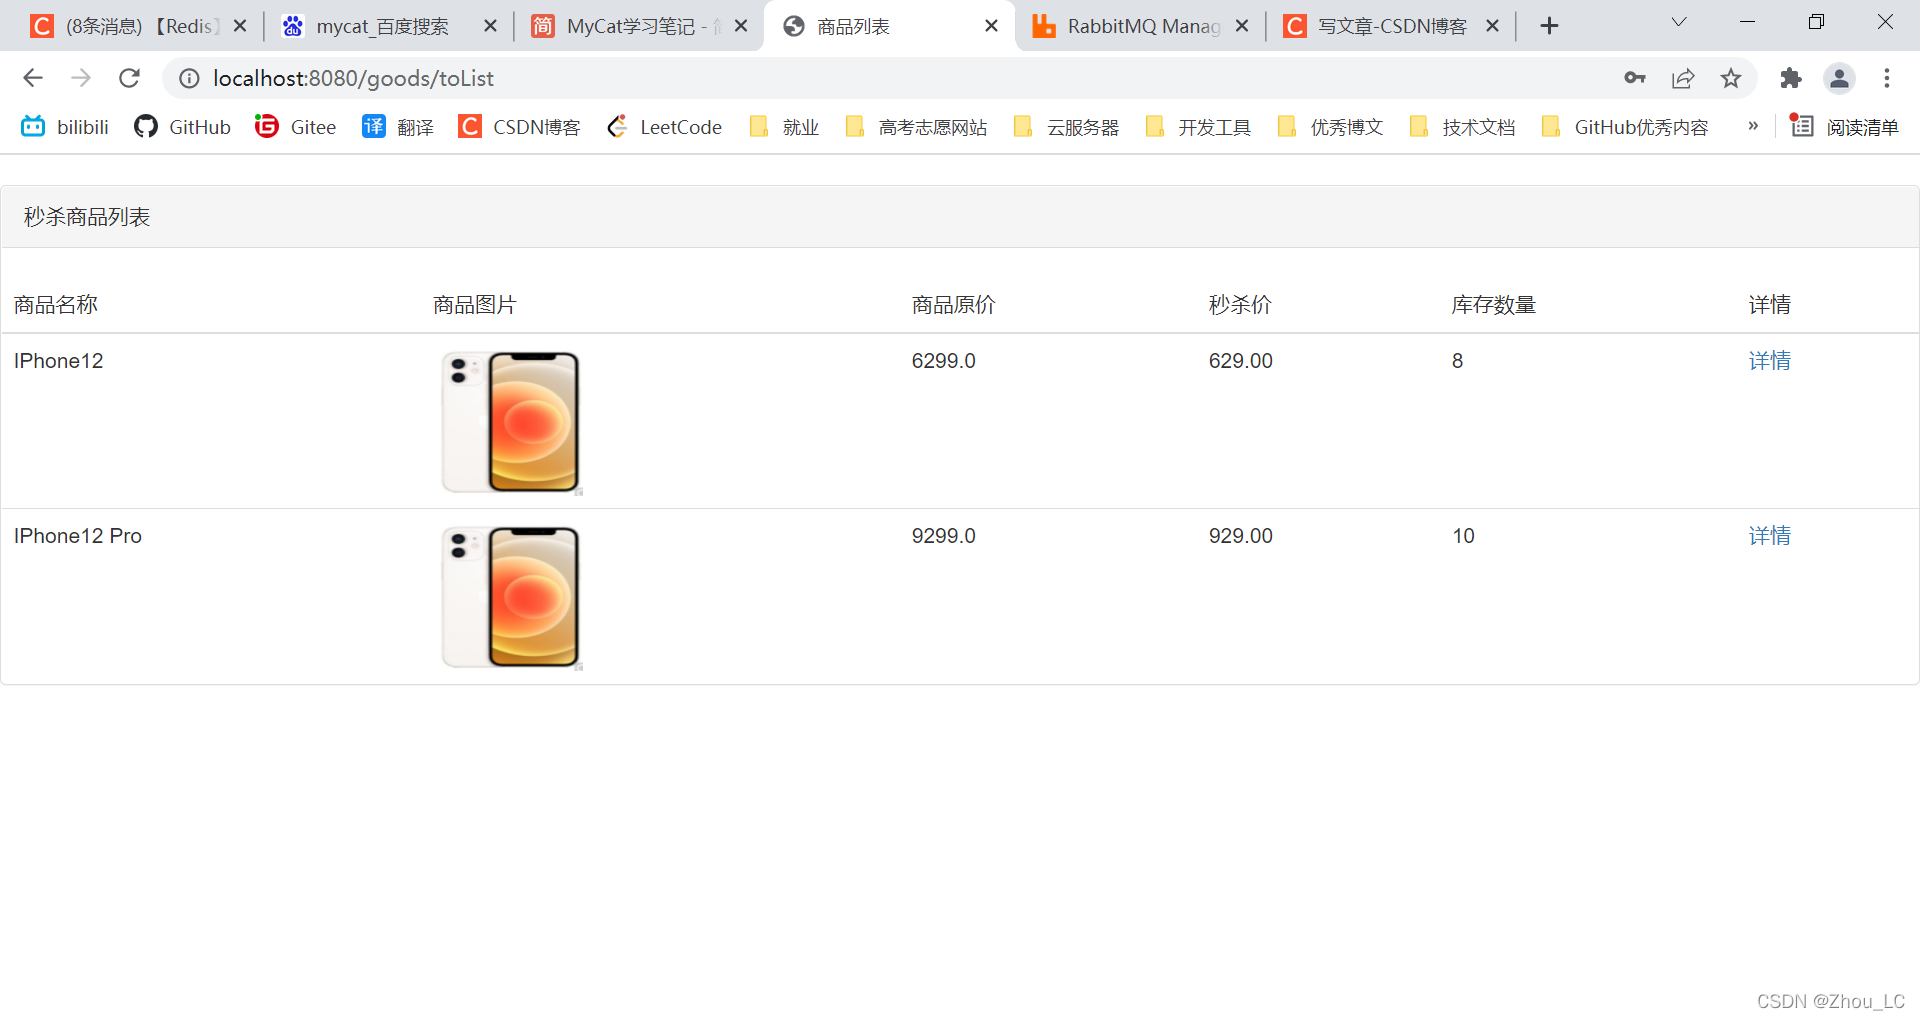Open the Chrome profile avatar
Viewport: 1920px width, 1020px height.
tap(1839, 78)
